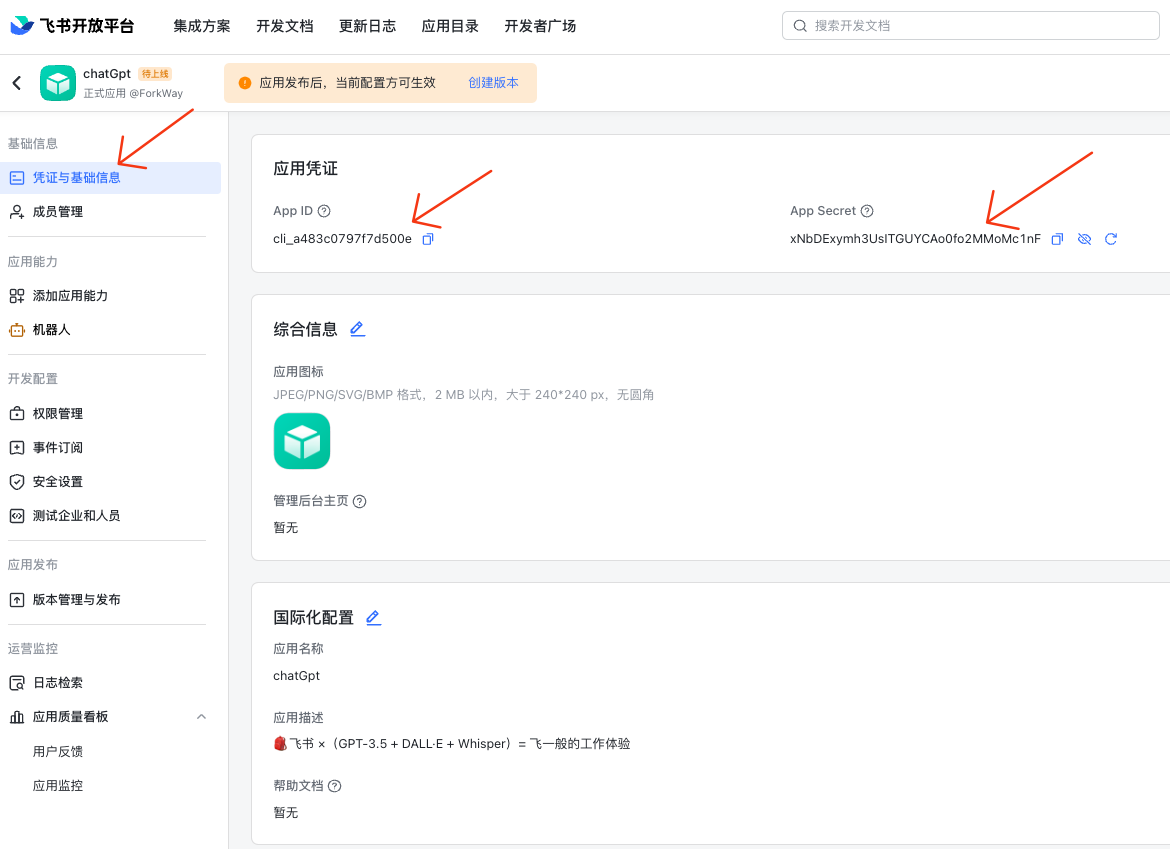Click the 事件订阅 icon
Screen dimensions: 1170x849
(16, 448)
